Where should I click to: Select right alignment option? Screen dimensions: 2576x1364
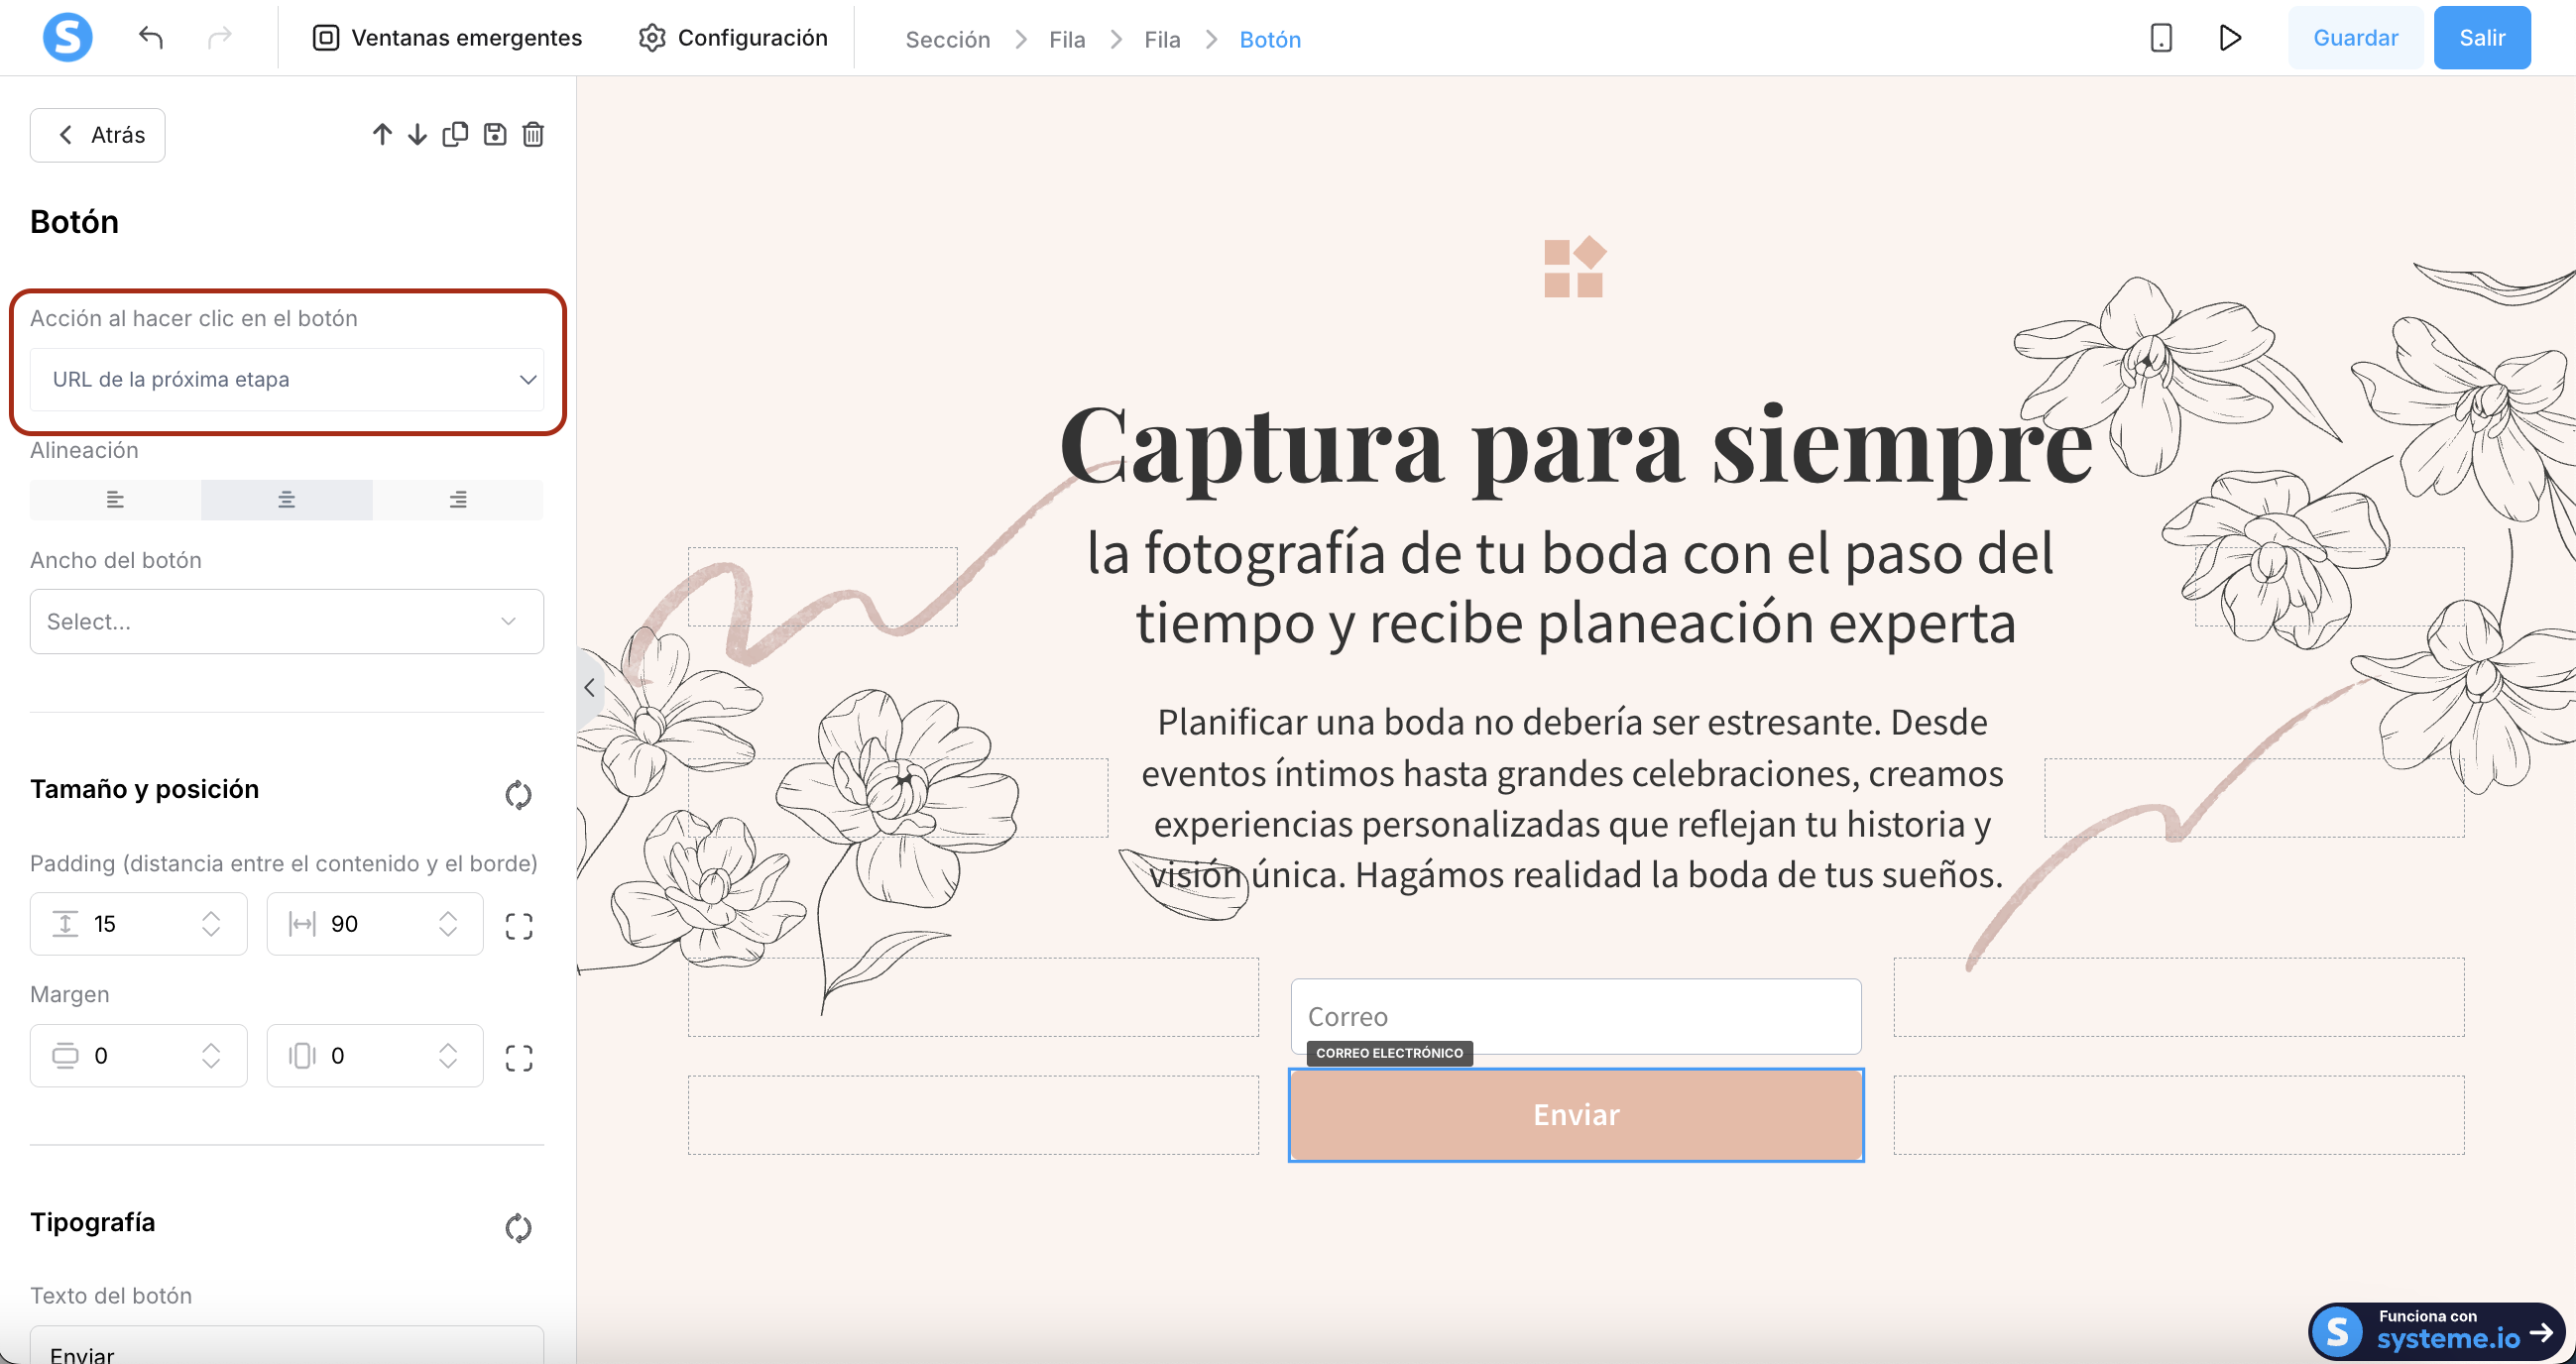click(x=458, y=500)
